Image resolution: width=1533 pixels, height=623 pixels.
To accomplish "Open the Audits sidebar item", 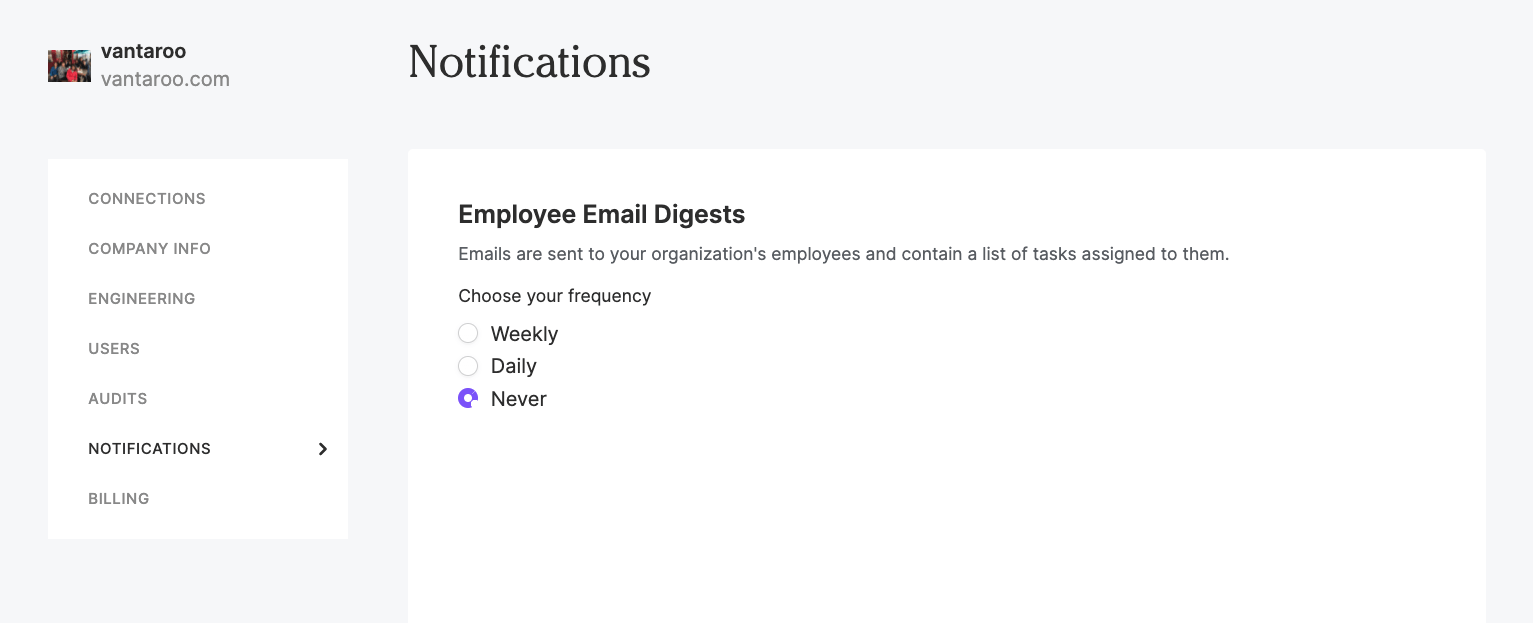I will (118, 399).
